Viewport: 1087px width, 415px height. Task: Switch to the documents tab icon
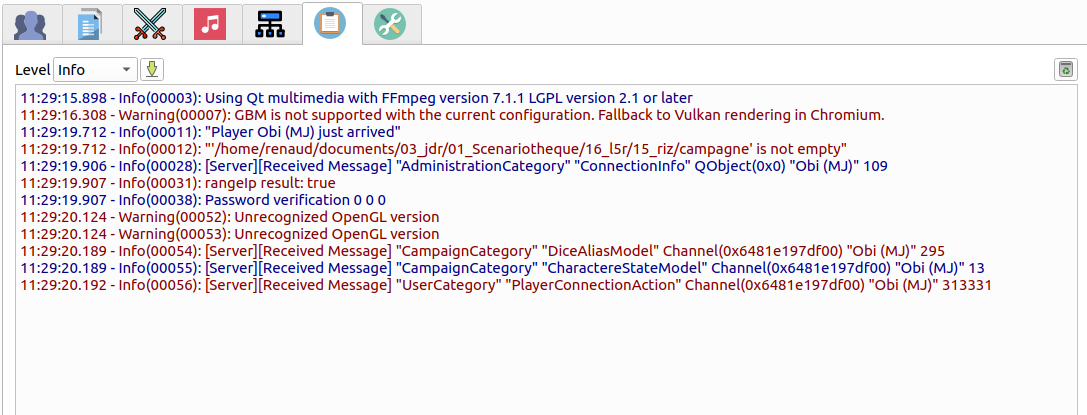(x=90, y=24)
